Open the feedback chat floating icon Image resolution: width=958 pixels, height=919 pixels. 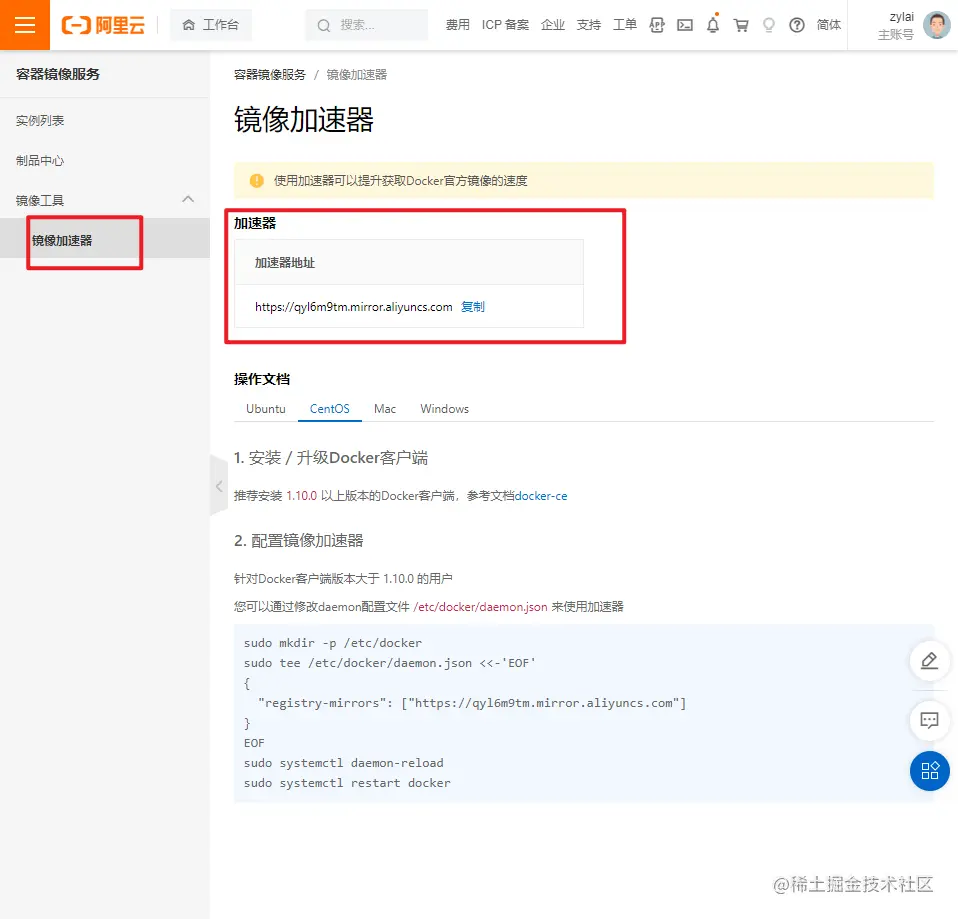[929, 720]
